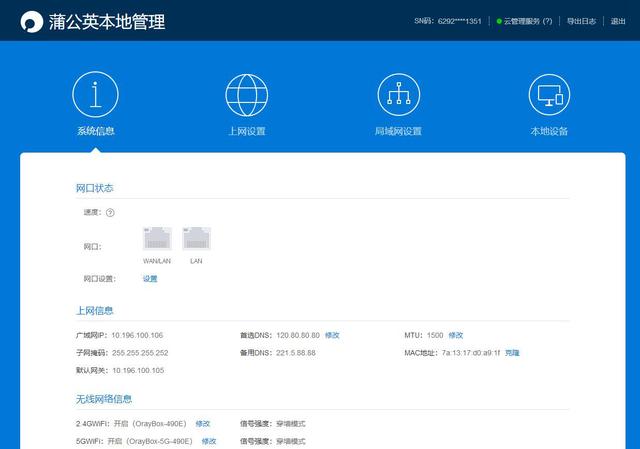Open the 上网设置 globe icon
The height and width of the screenshot is (449, 640).
pos(247,95)
